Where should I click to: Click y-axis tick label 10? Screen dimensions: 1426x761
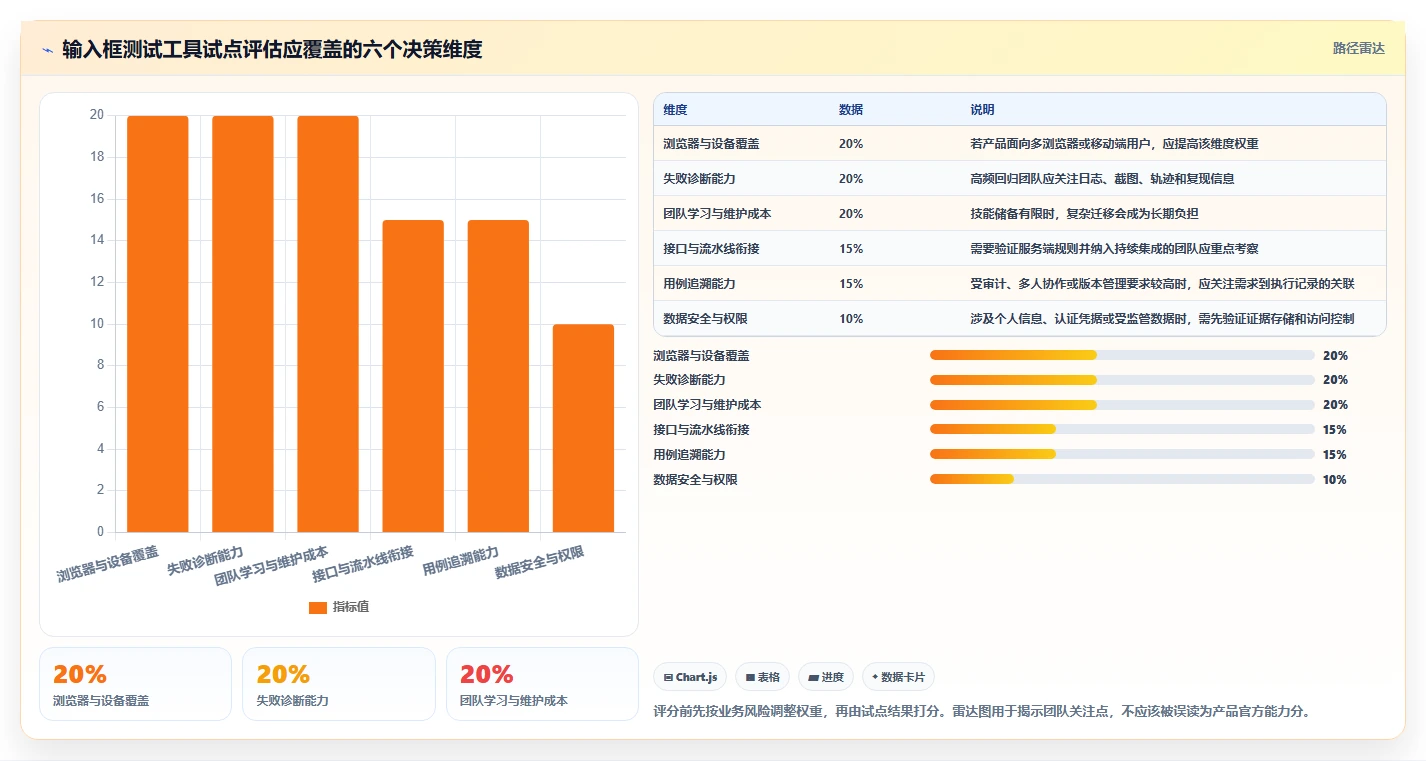(97, 324)
